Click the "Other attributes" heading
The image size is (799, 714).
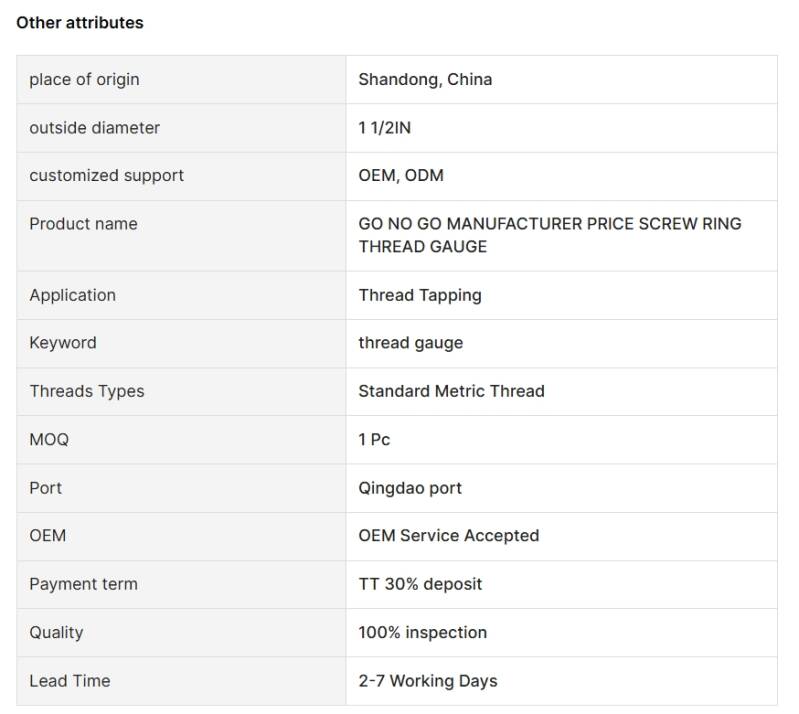point(80,23)
